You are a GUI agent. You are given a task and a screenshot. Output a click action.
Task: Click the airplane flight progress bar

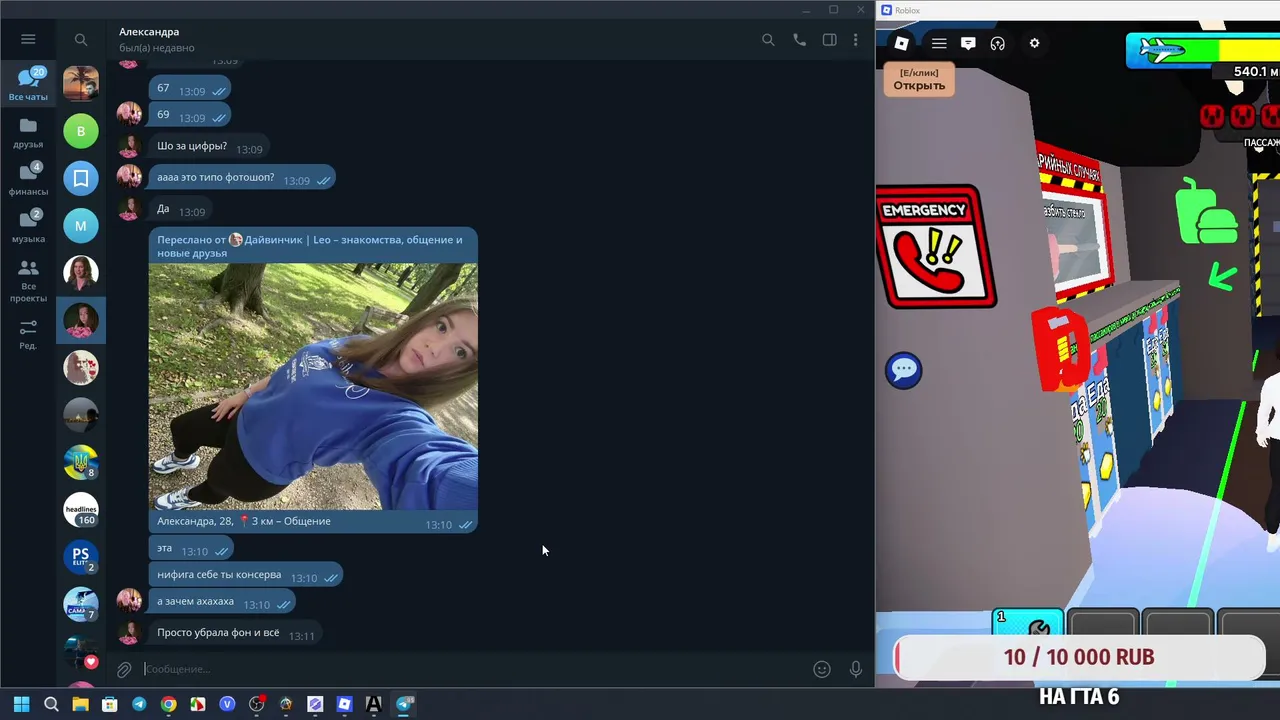tap(1203, 50)
